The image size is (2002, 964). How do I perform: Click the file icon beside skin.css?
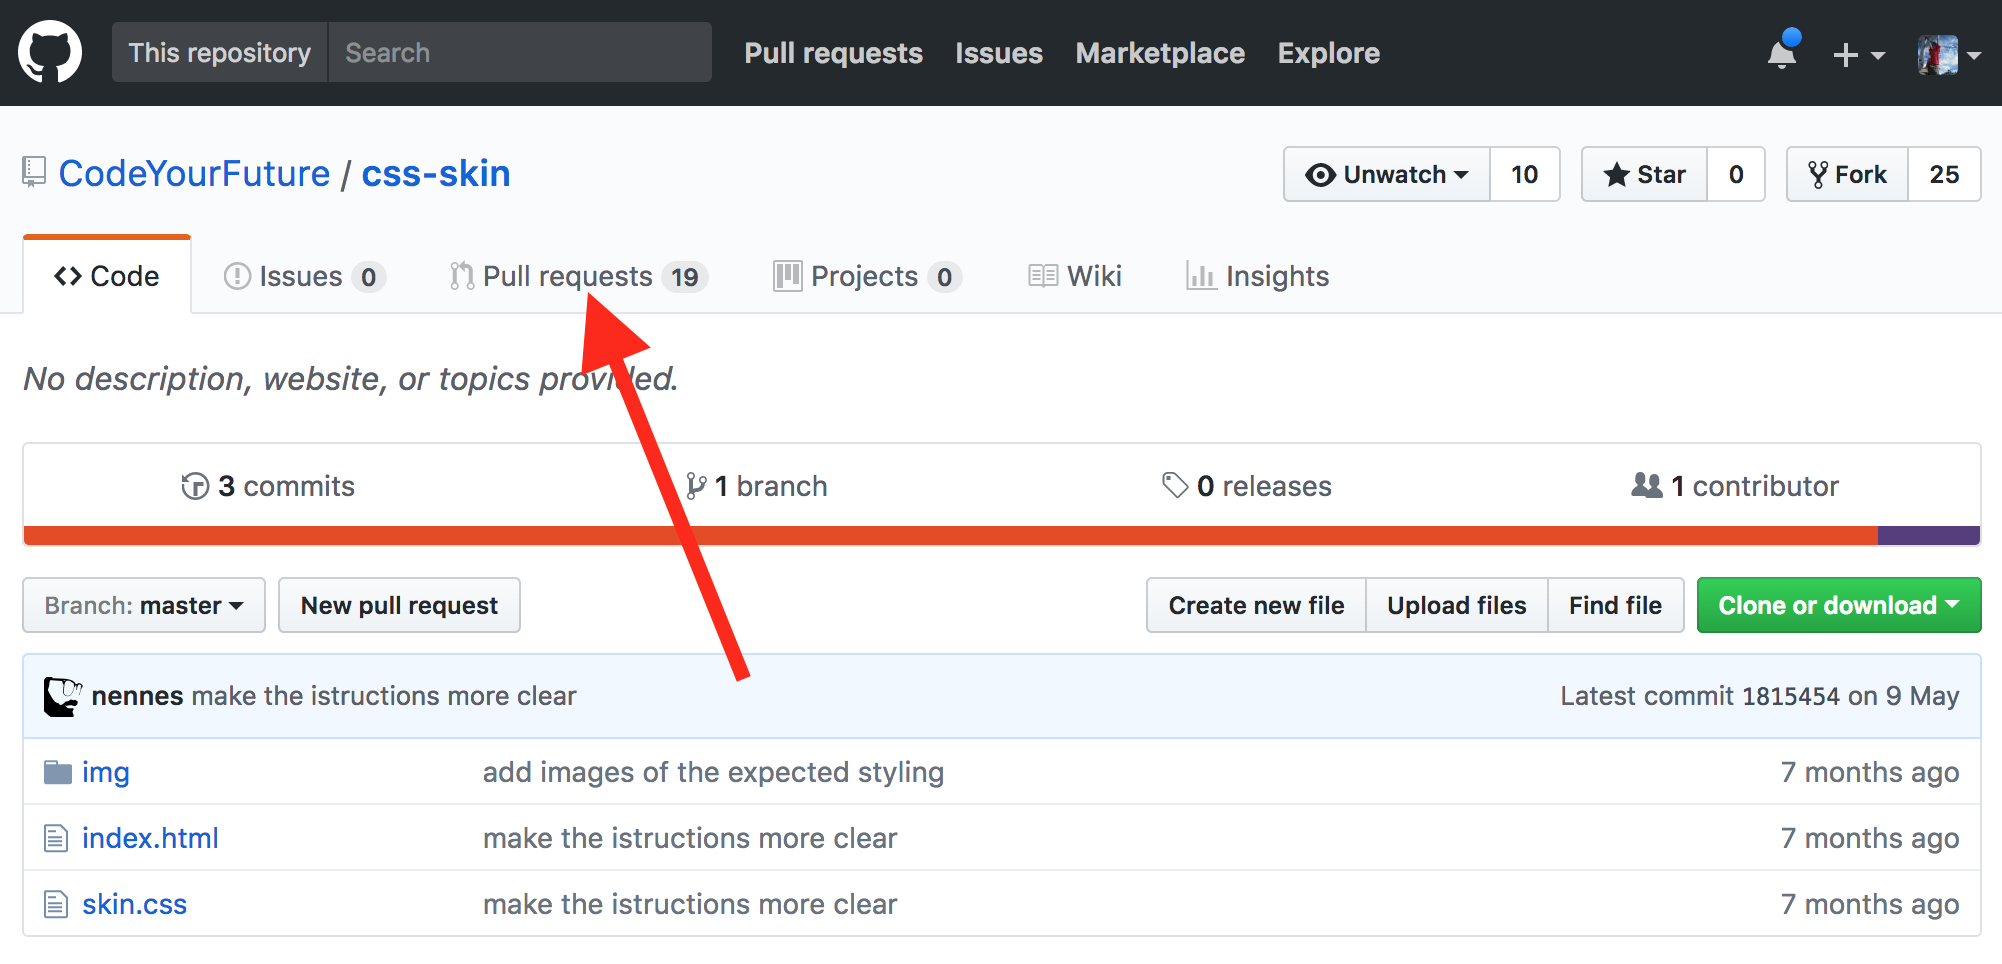56,904
